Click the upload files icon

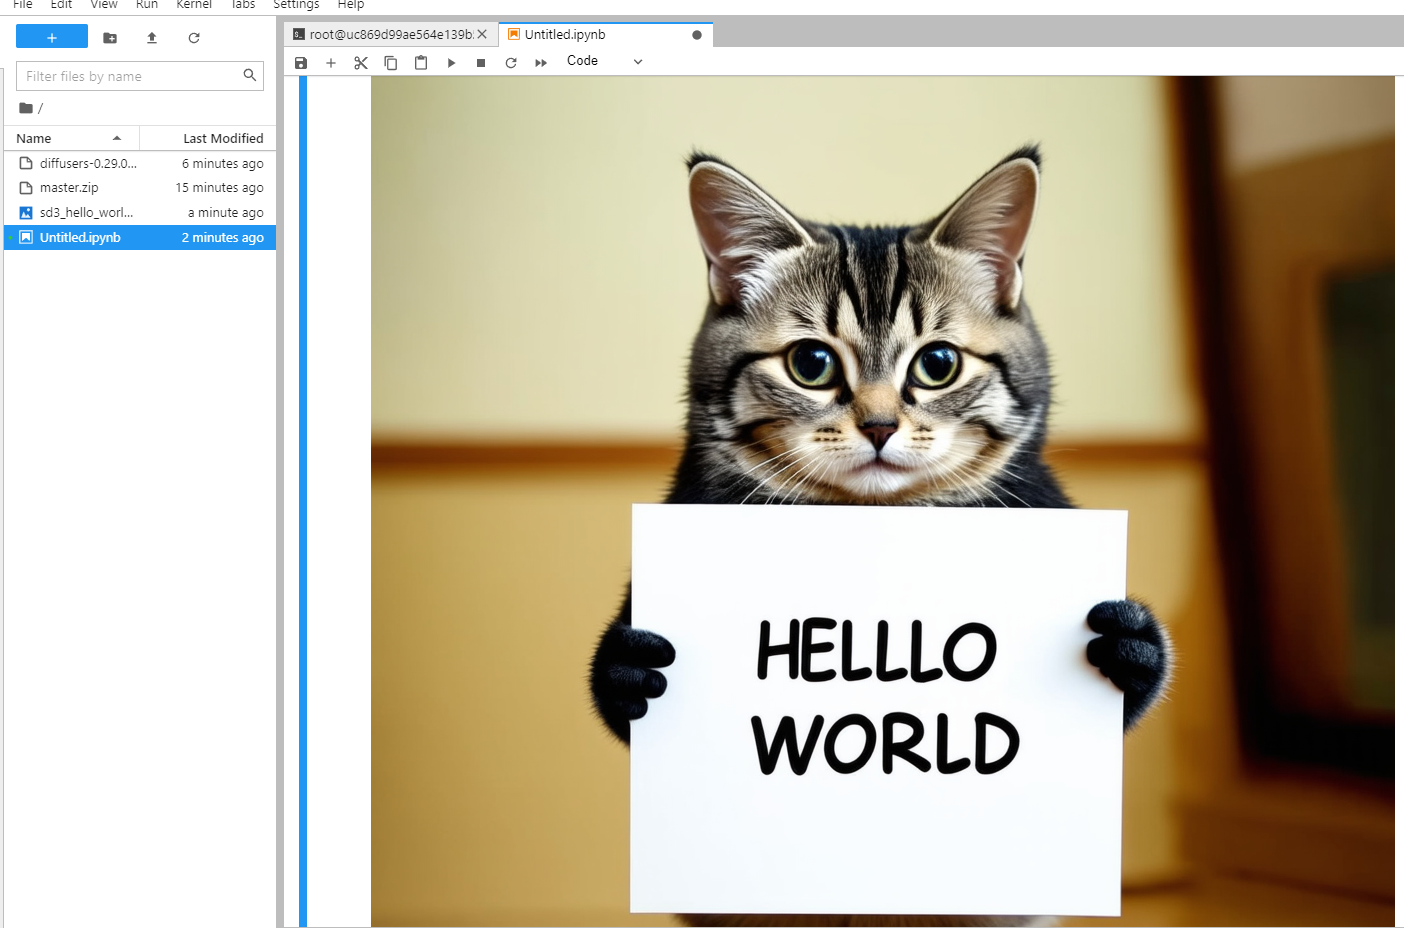tap(152, 38)
